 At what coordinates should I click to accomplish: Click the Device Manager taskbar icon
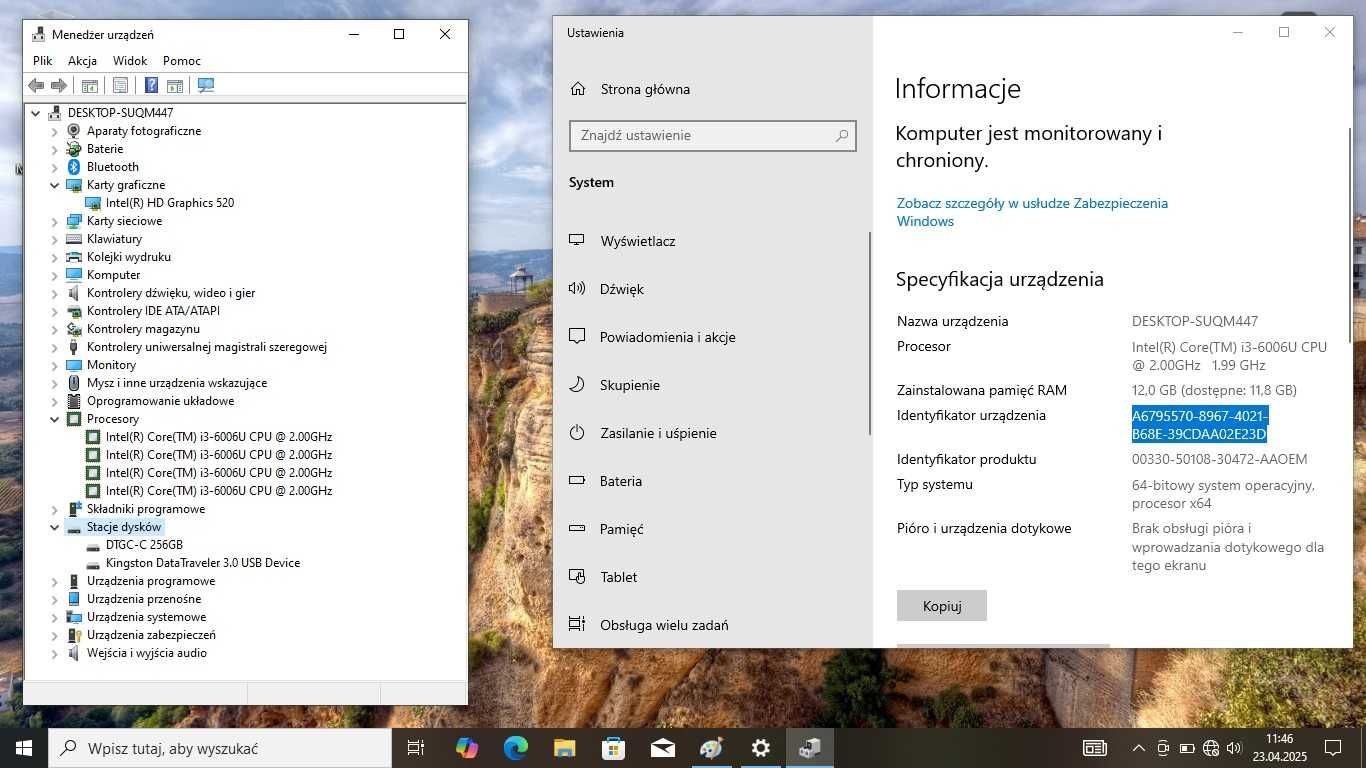[809, 748]
